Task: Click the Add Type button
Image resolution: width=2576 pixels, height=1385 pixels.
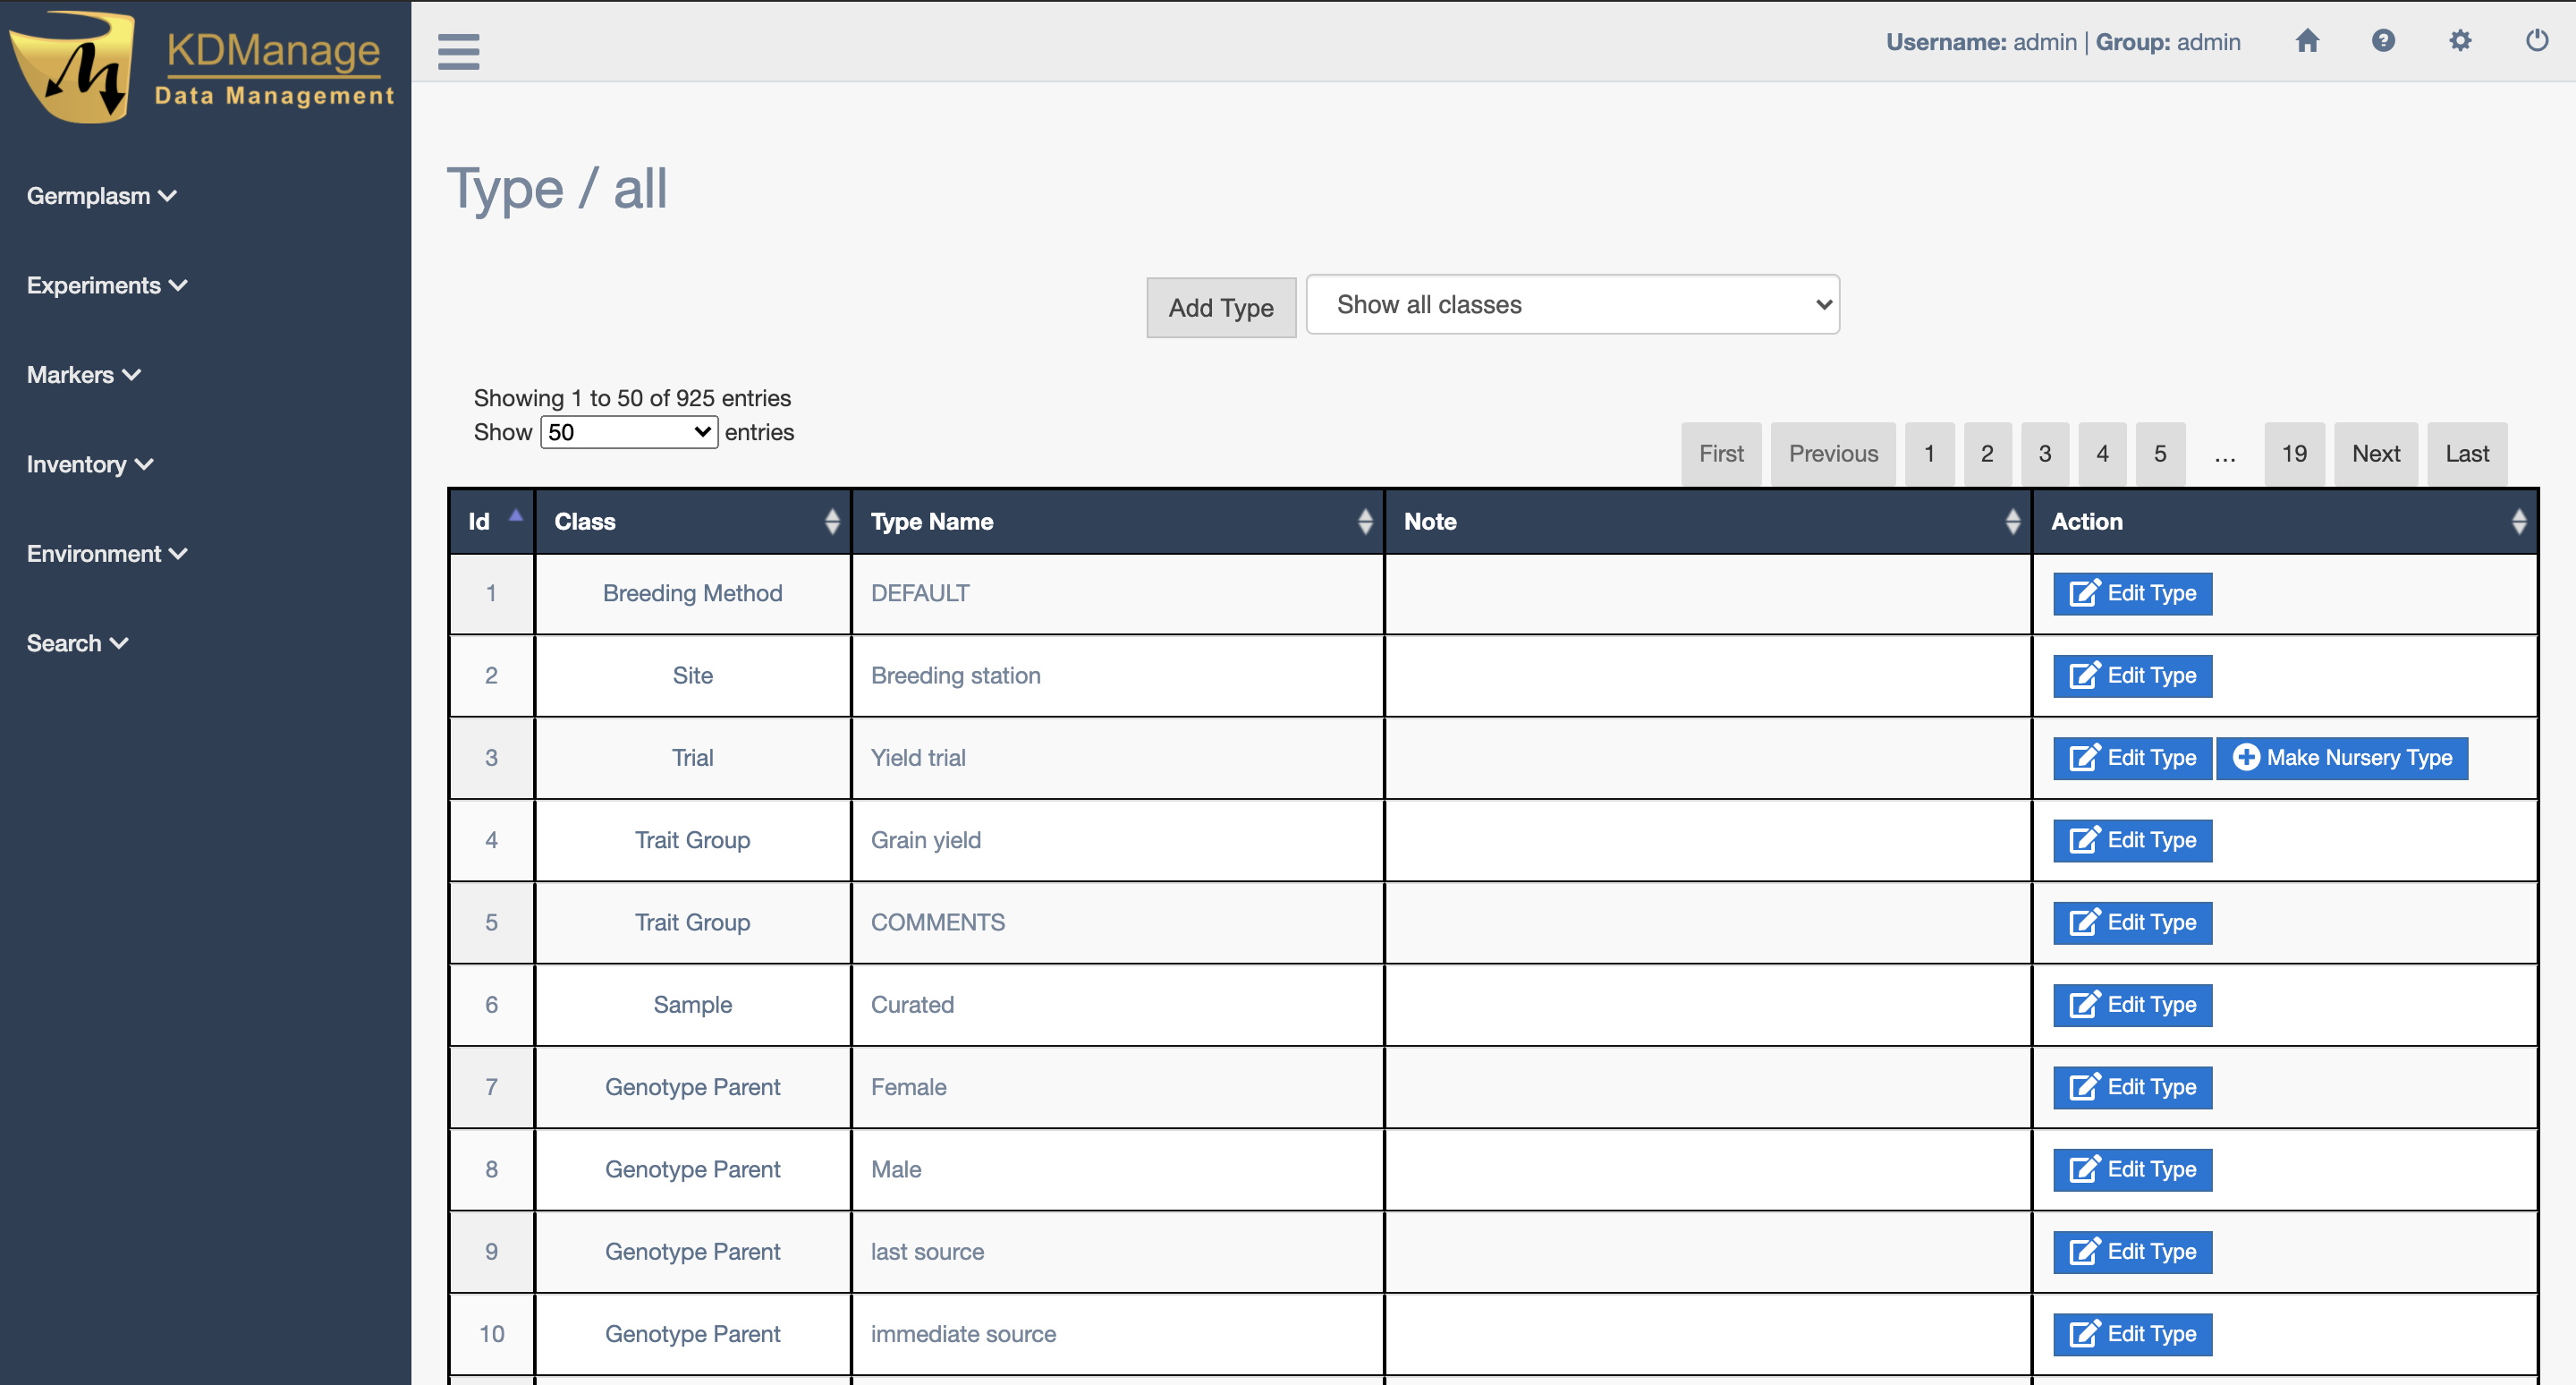Action: [x=1220, y=308]
